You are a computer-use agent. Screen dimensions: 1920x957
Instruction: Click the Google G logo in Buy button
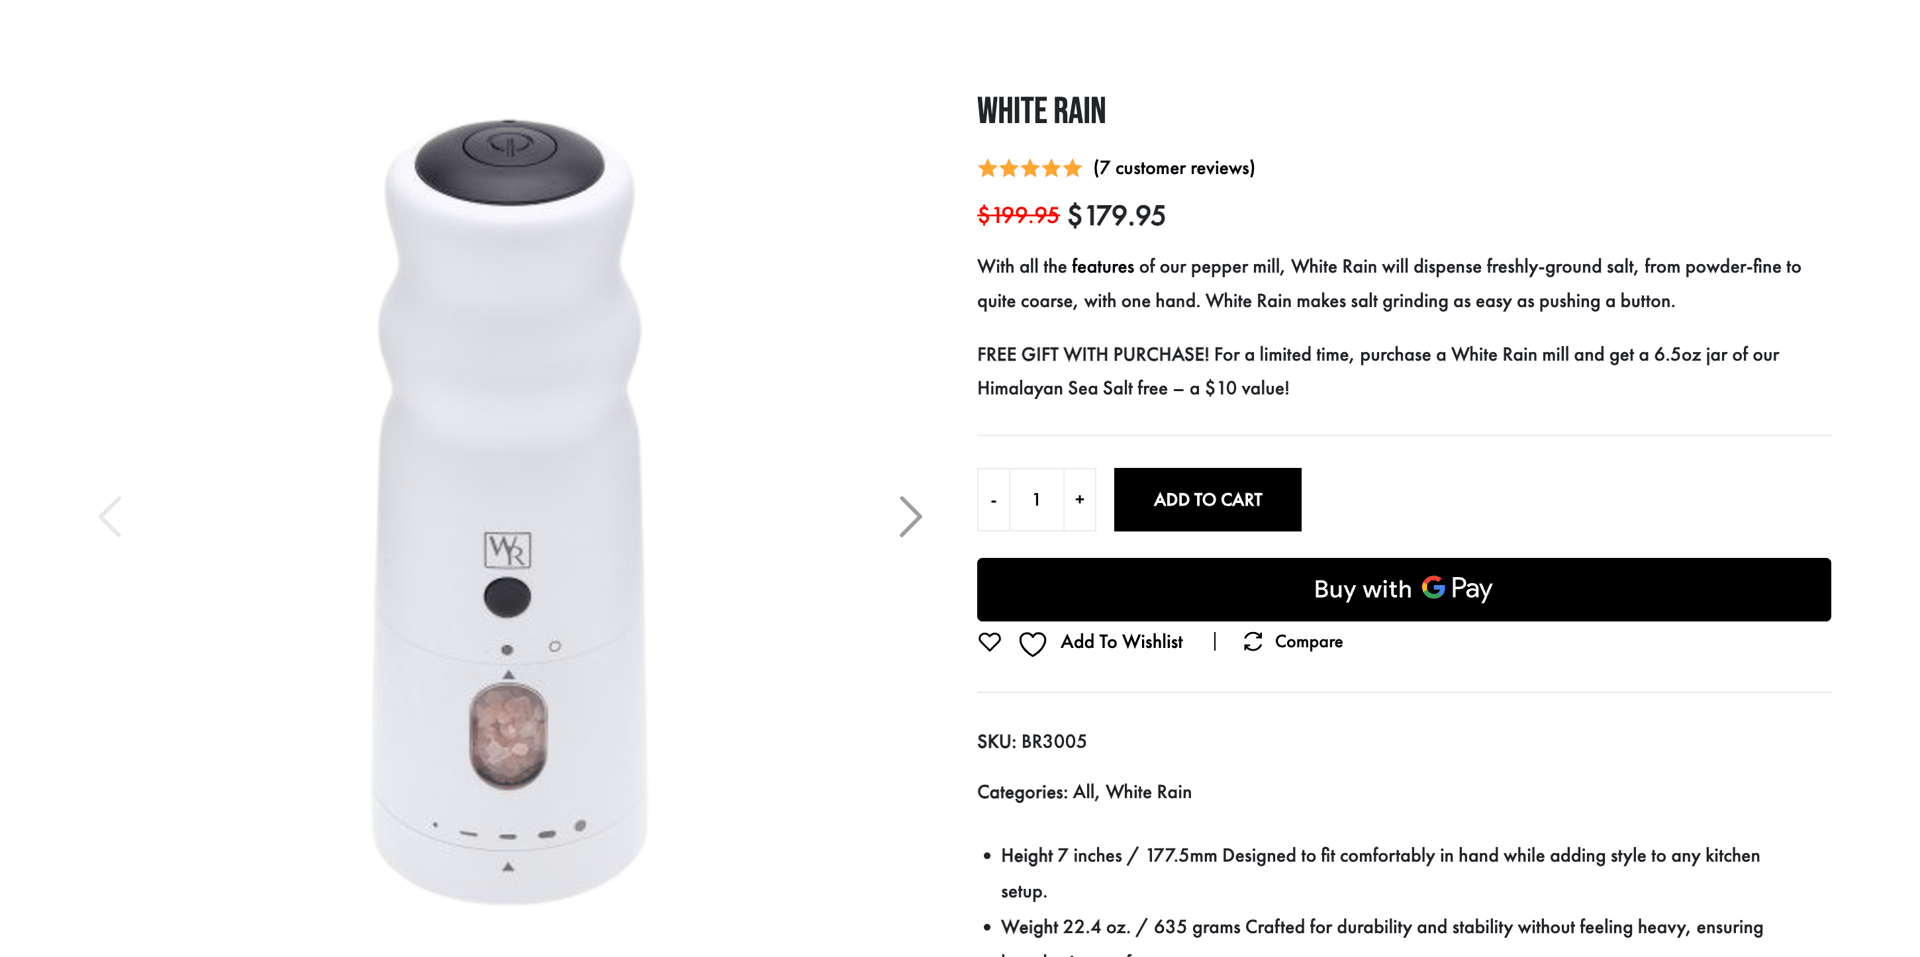(1433, 588)
